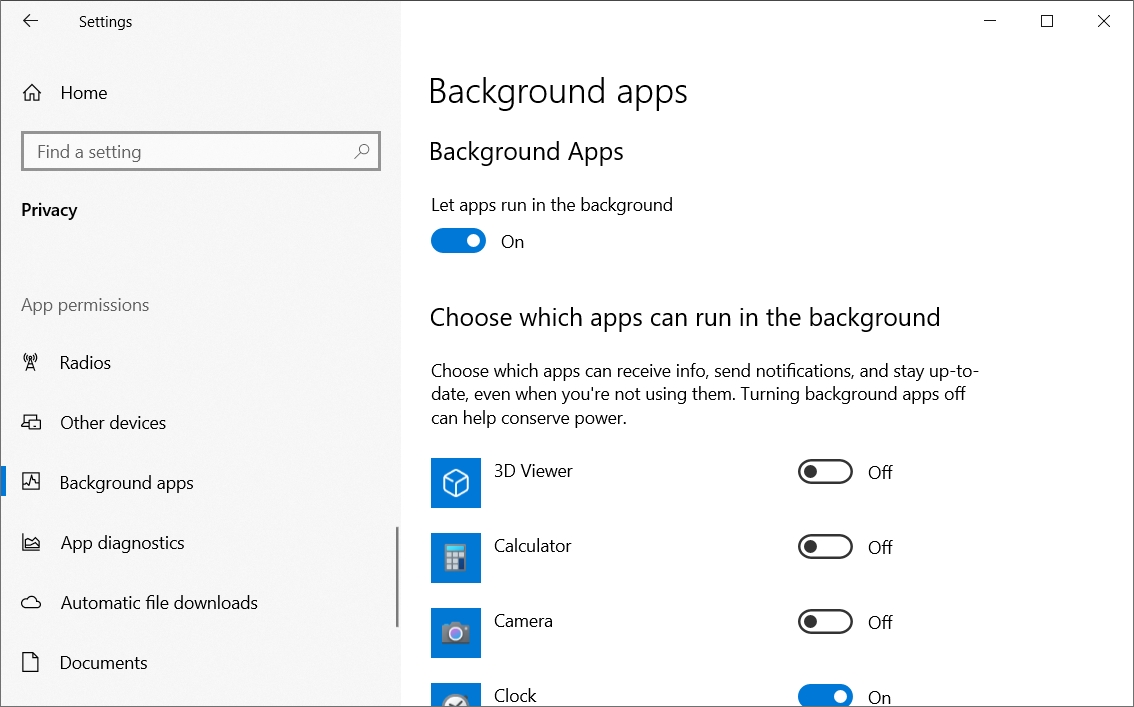Close the Settings window
The image size is (1134, 707).
click(1104, 21)
